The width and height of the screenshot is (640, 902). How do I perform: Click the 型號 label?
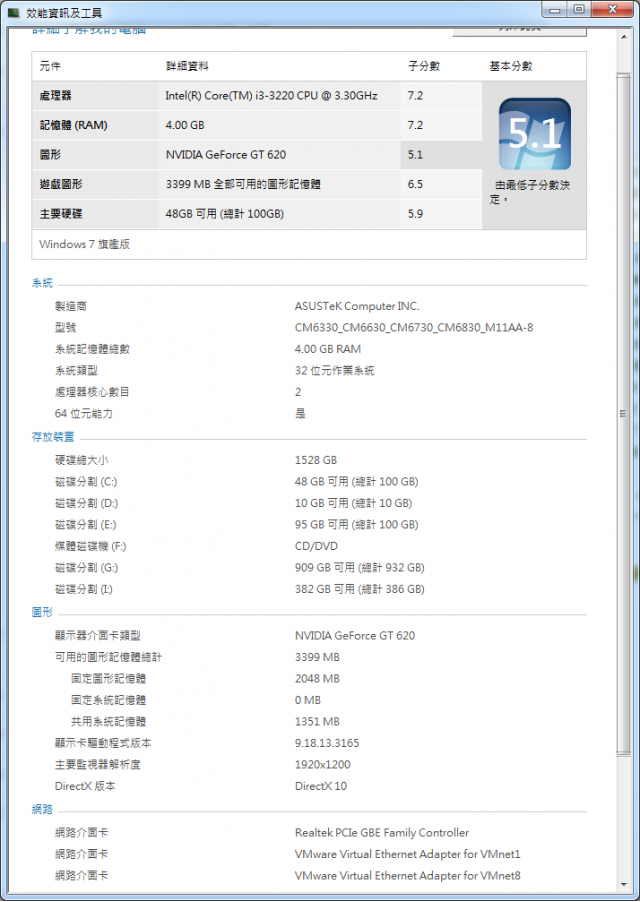pos(66,327)
